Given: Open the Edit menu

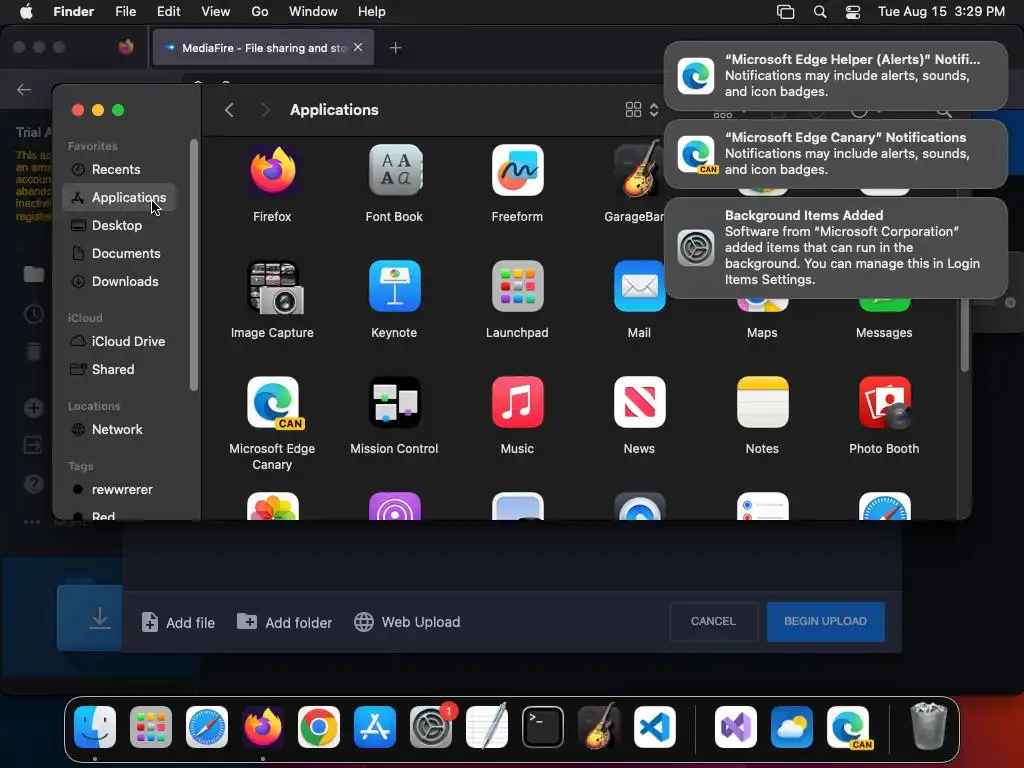Looking at the screenshot, I should (168, 12).
